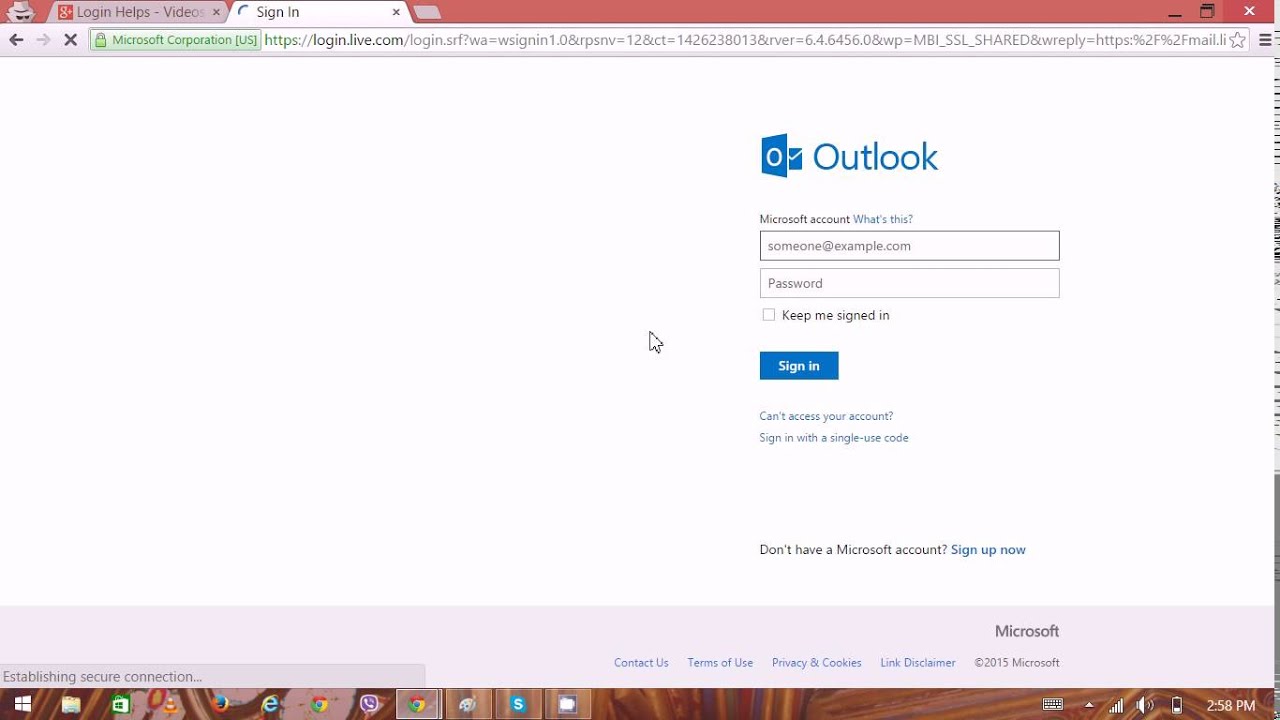
Task: Bookmark this page with the star icon
Action: tap(1238, 40)
